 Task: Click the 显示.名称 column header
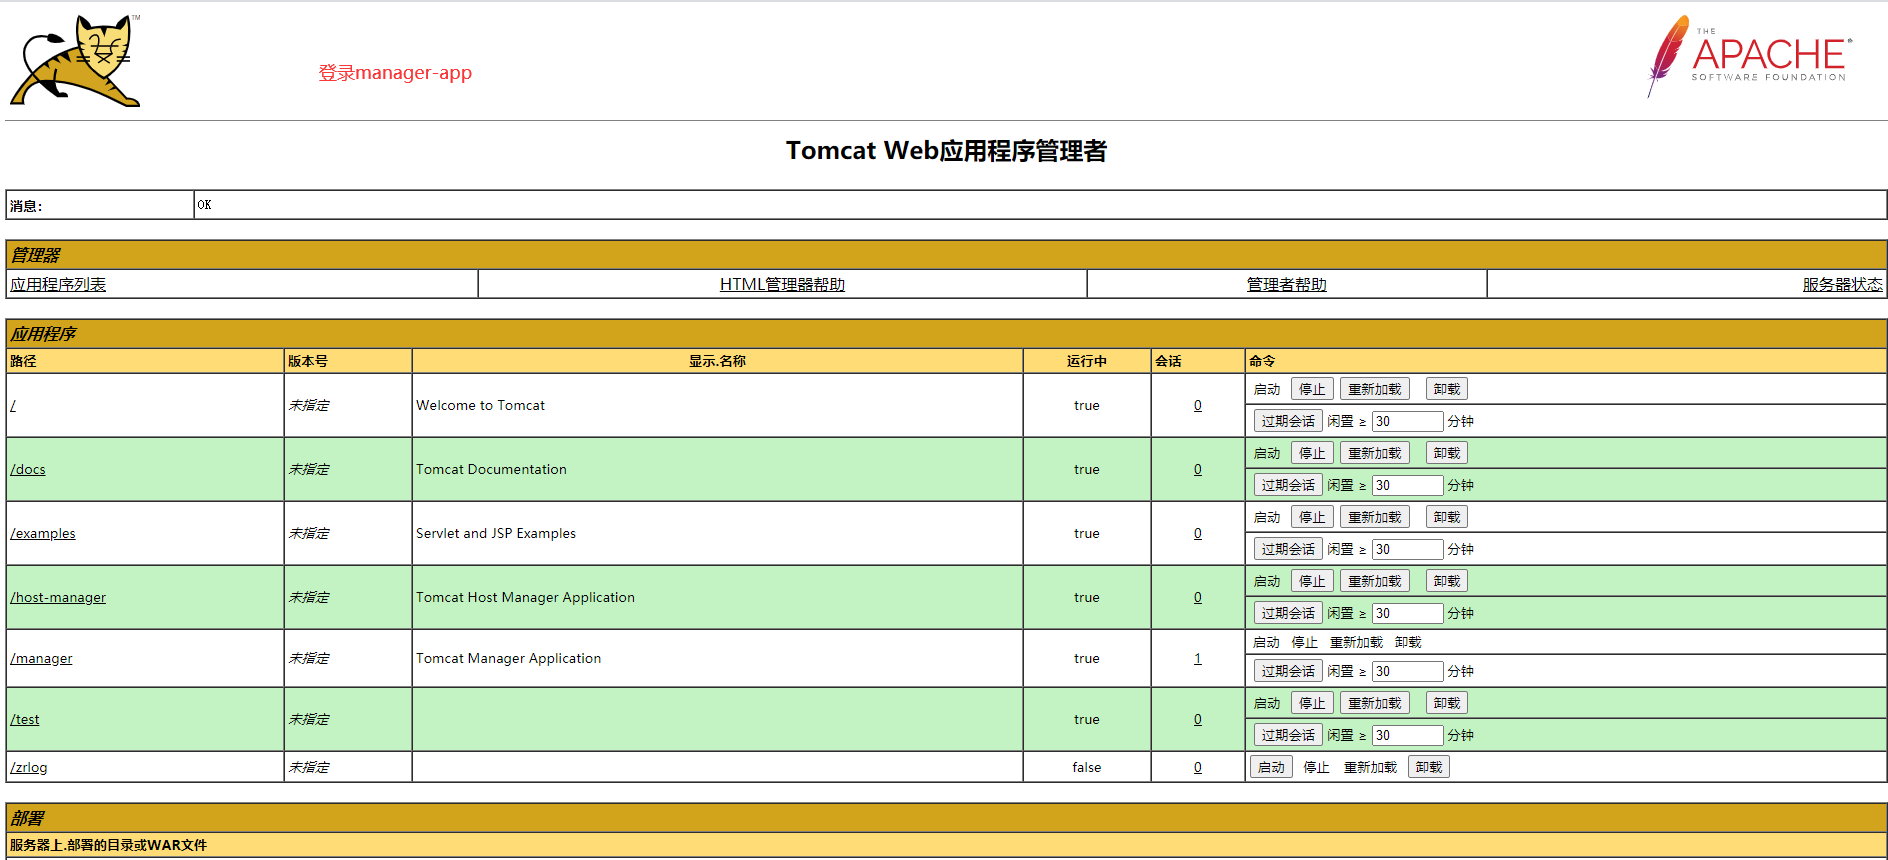[x=717, y=361]
